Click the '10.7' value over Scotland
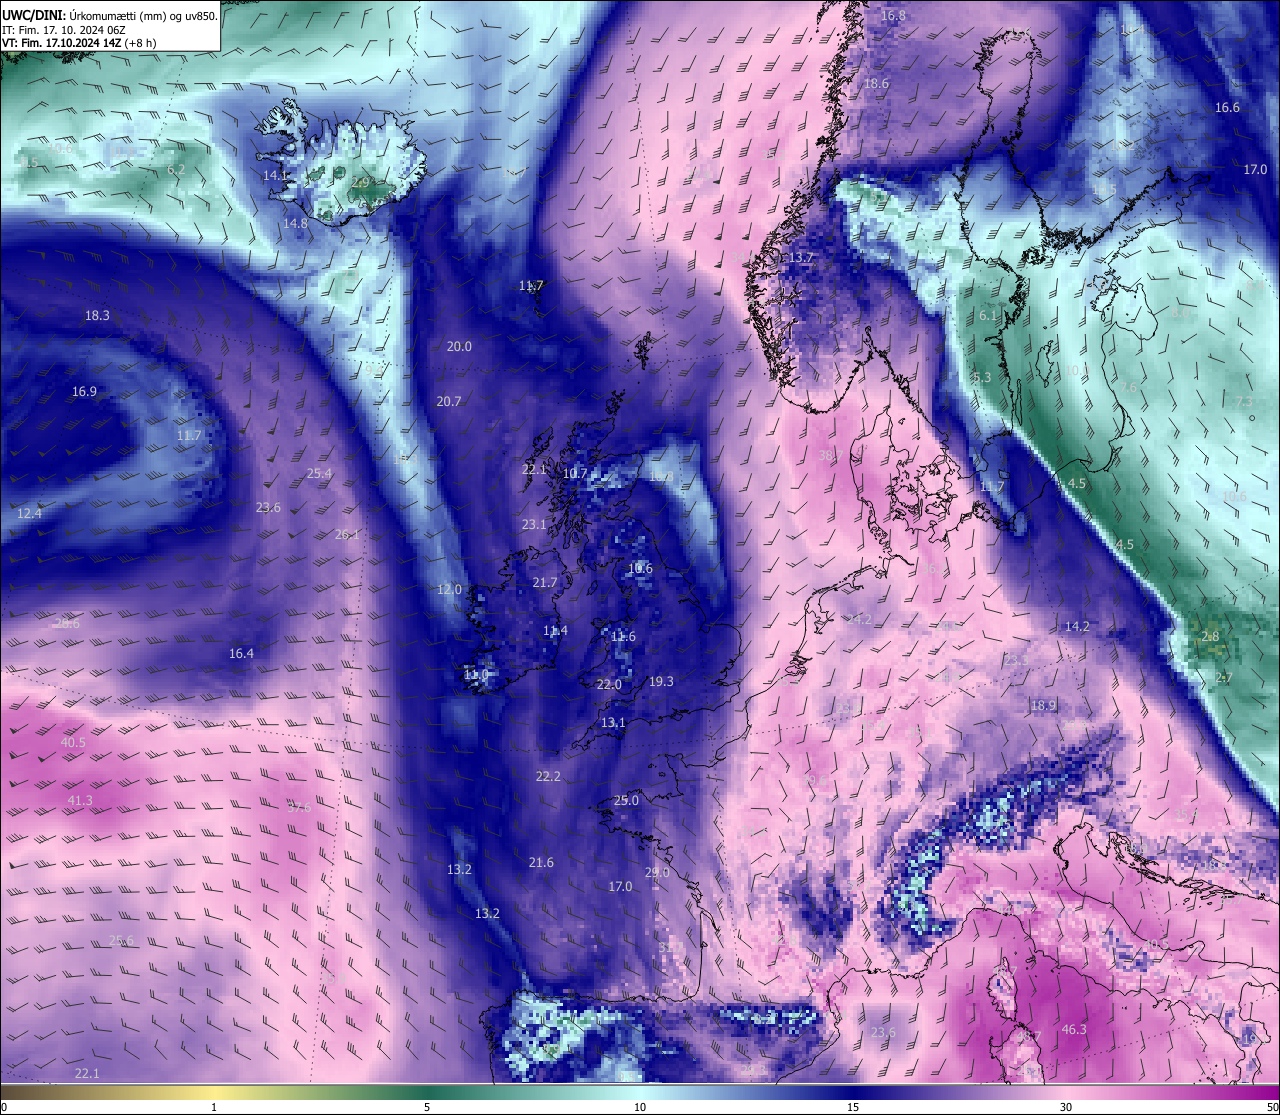Viewport: 1280px width, 1115px height. coord(575,473)
